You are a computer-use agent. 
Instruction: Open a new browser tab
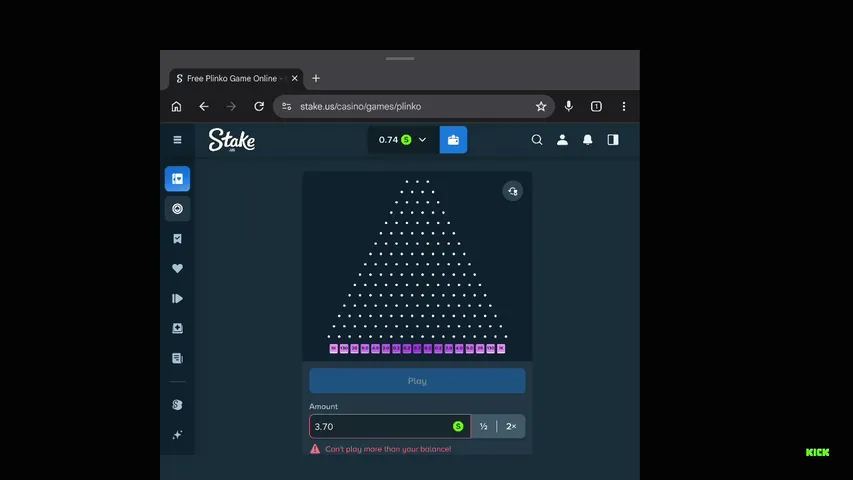pyautogui.click(x=316, y=78)
